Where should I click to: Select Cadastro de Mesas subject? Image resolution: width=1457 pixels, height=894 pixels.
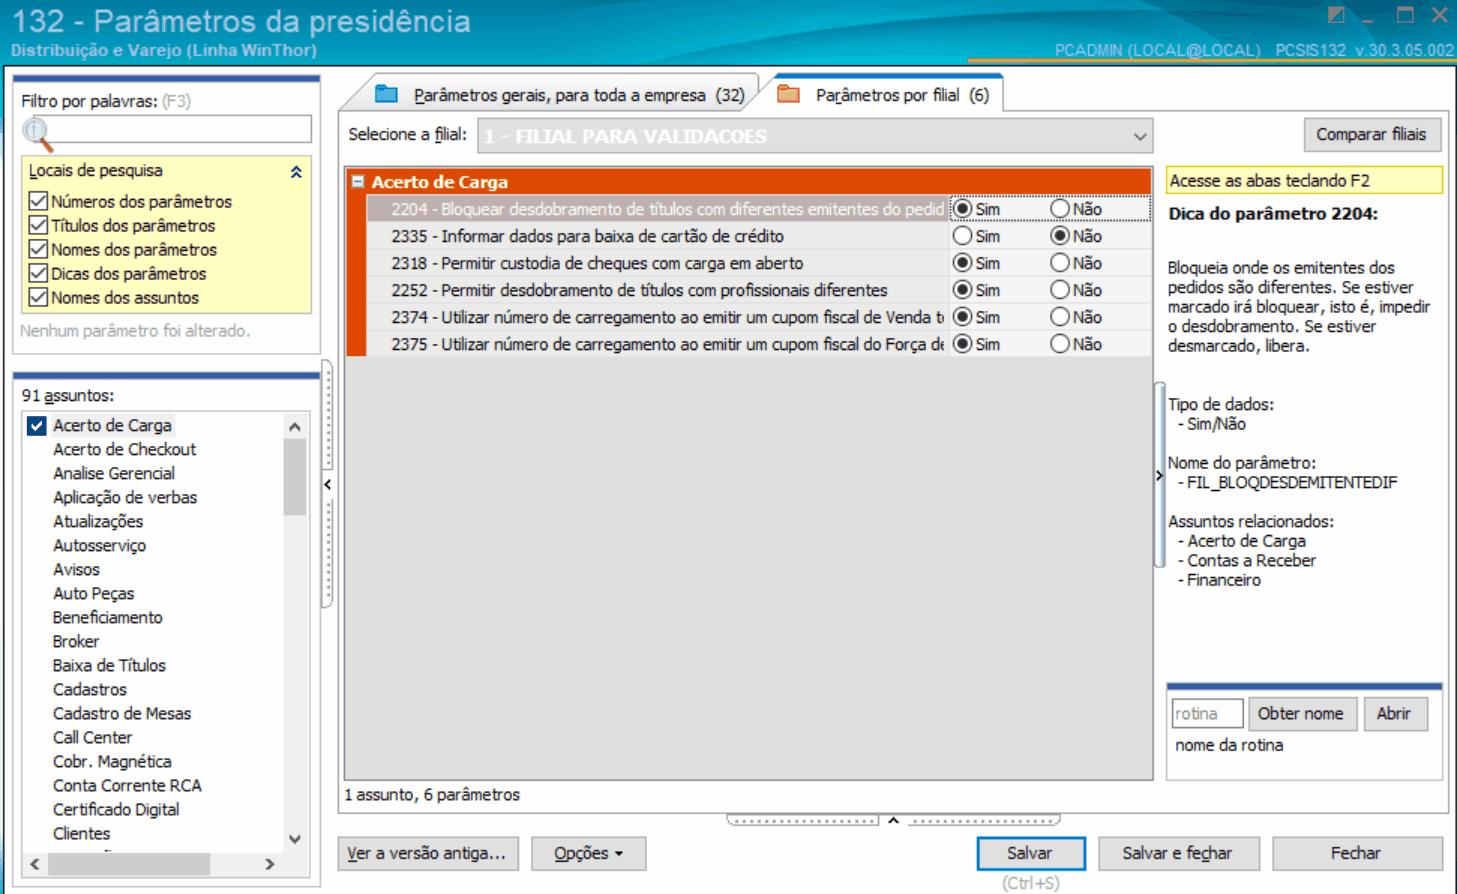[122, 713]
